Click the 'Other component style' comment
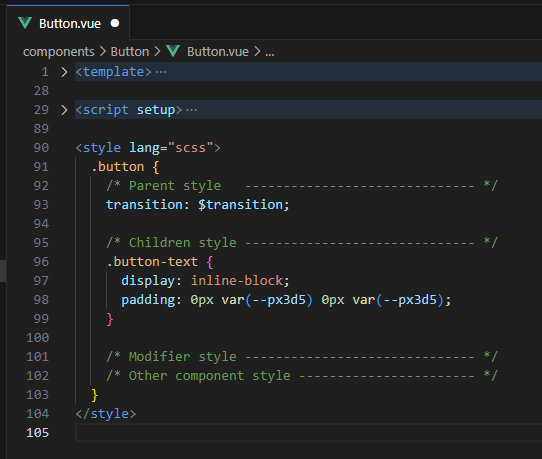The width and height of the screenshot is (542, 459). pyautogui.click(x=209, y=376)
